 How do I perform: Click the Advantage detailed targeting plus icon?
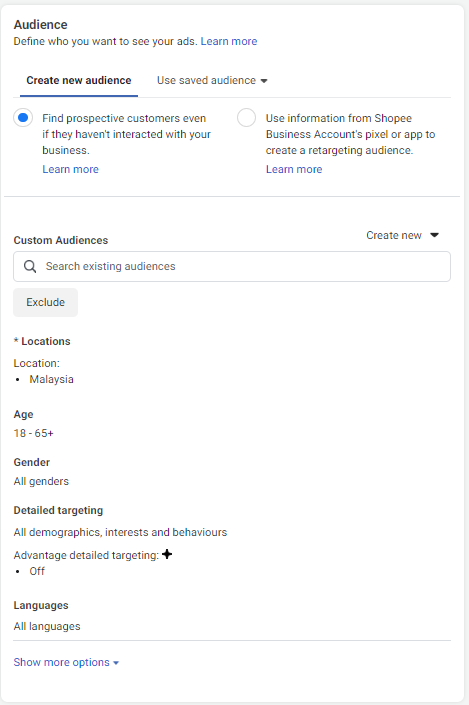(x=167, y=554)
